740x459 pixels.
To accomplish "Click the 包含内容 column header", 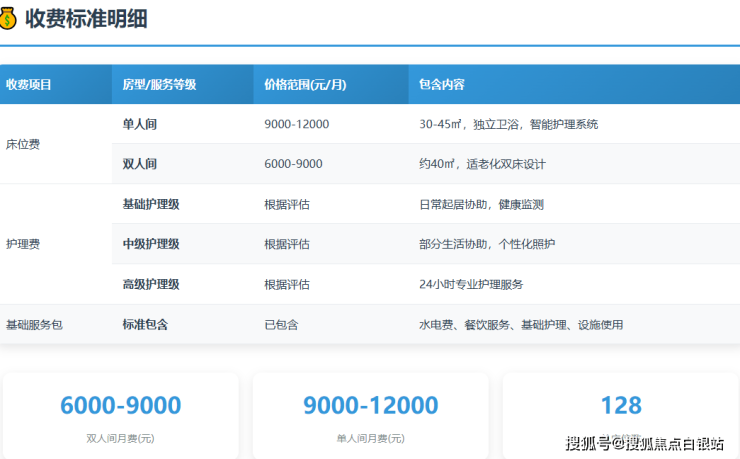I will (x=442, y=85).
